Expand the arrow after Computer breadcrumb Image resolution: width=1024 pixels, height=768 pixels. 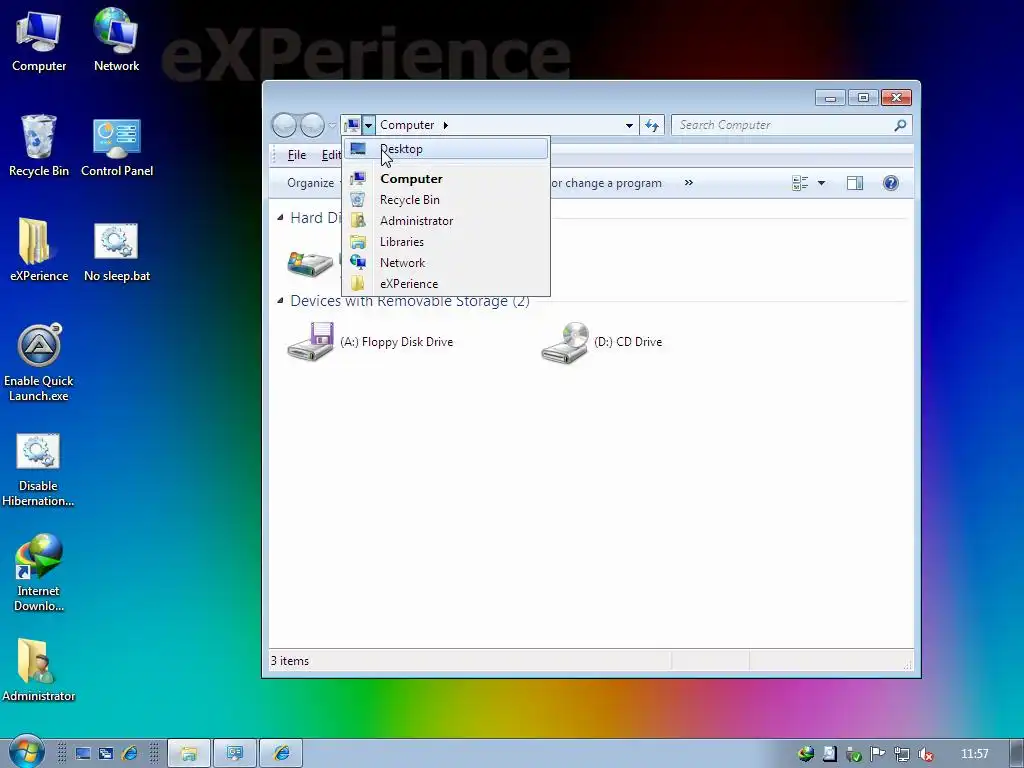coord(445,125)
